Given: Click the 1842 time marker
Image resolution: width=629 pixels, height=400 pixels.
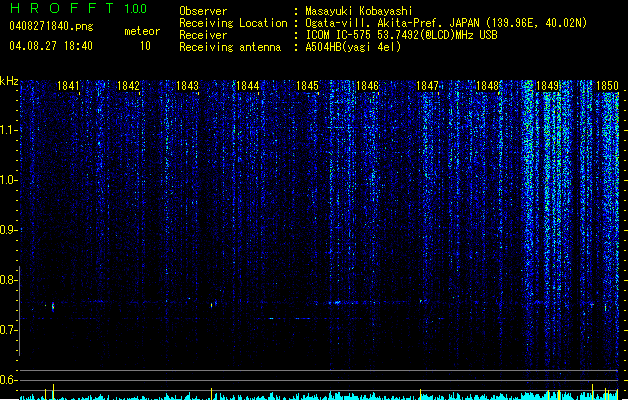Looking at the screenshot, I should (x=128, y=86).
